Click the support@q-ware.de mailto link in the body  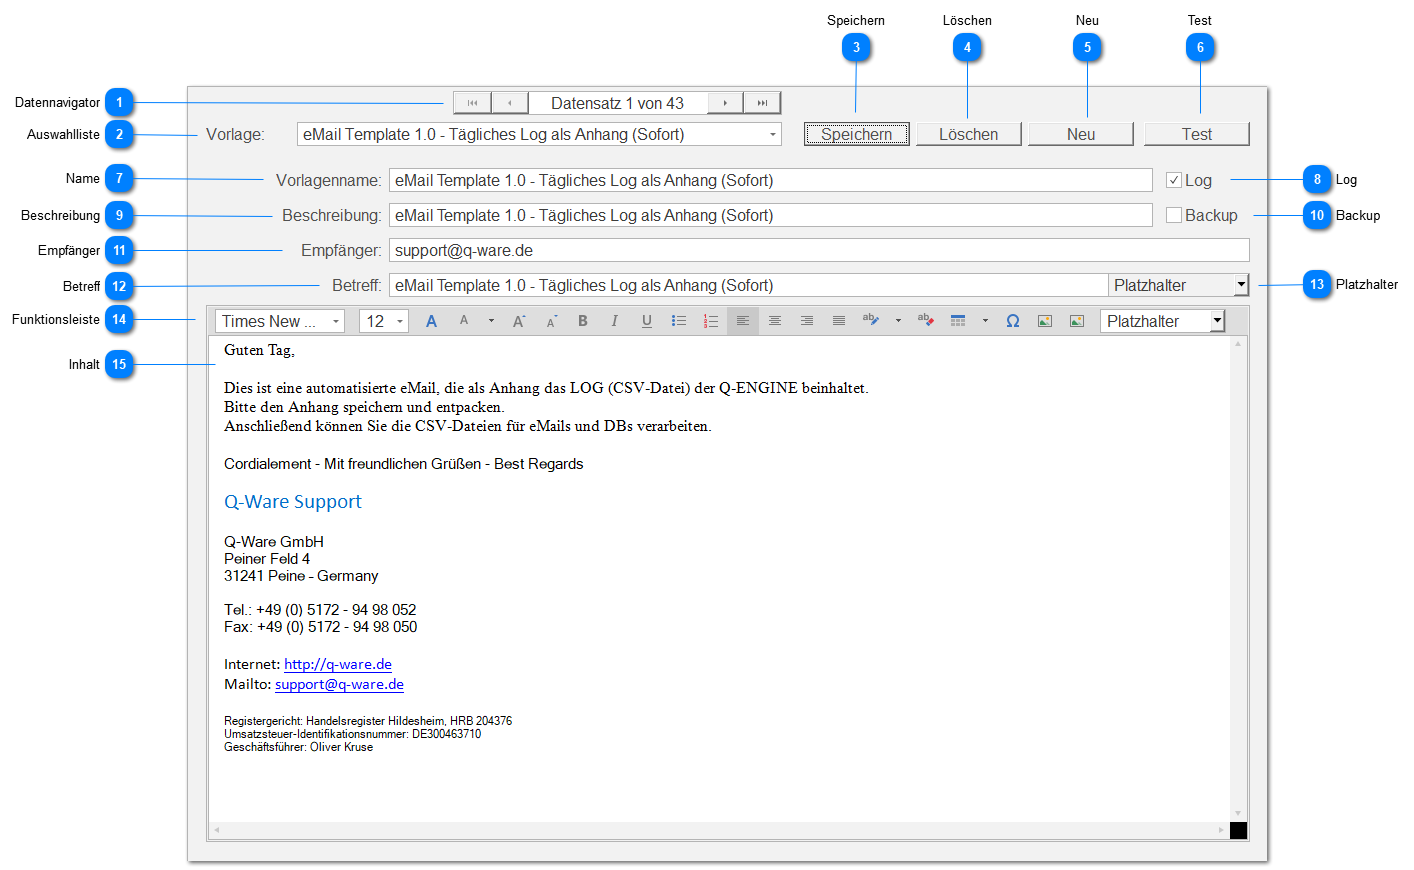coord(339,684)
